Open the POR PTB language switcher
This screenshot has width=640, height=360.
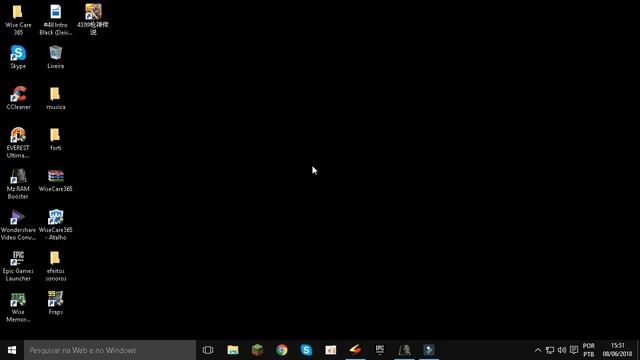click(x=589, y=350)
